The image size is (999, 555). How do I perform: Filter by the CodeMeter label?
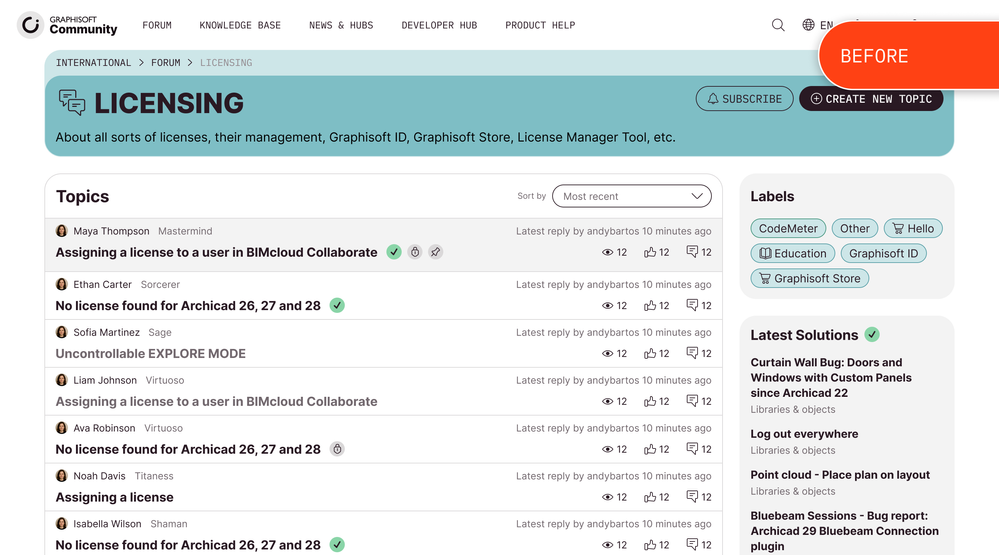point(788,228)
